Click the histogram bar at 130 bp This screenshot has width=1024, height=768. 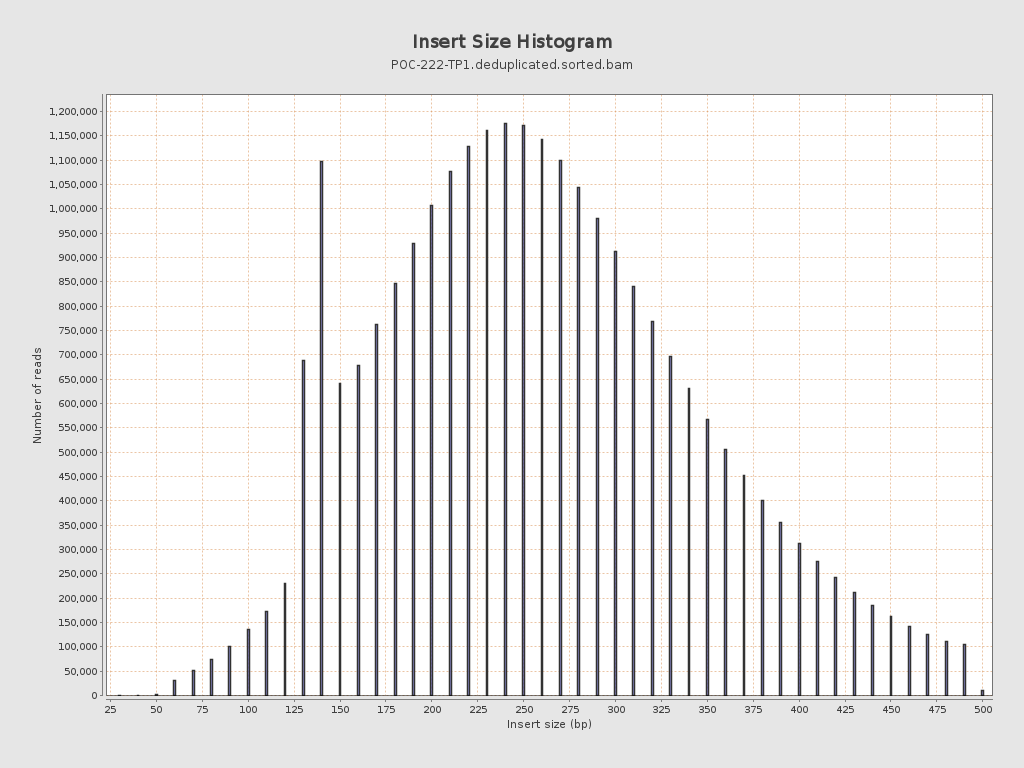tap(303, 528)
